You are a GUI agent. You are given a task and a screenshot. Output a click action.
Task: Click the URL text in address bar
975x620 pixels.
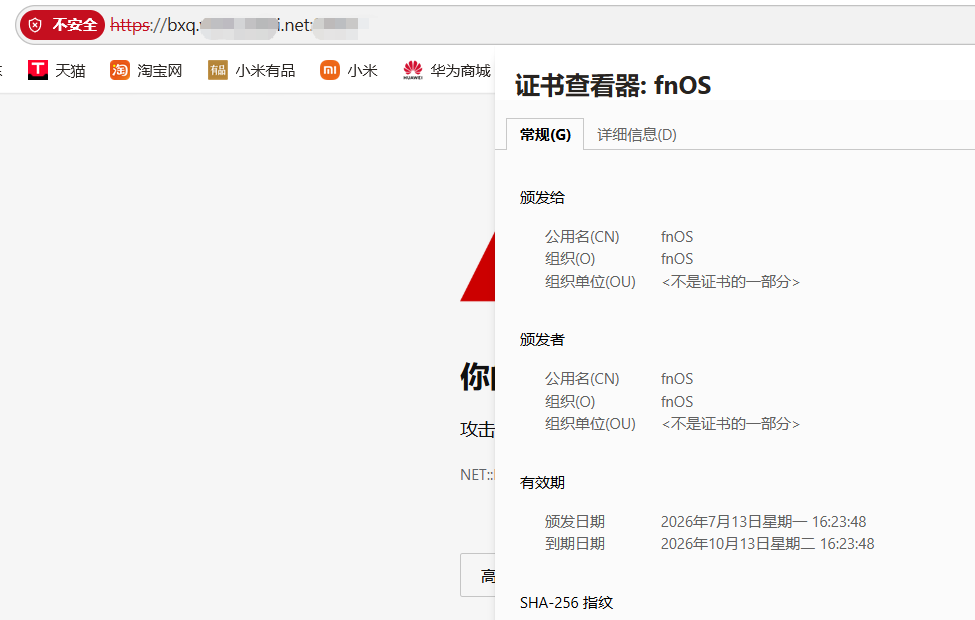point(239,25)
